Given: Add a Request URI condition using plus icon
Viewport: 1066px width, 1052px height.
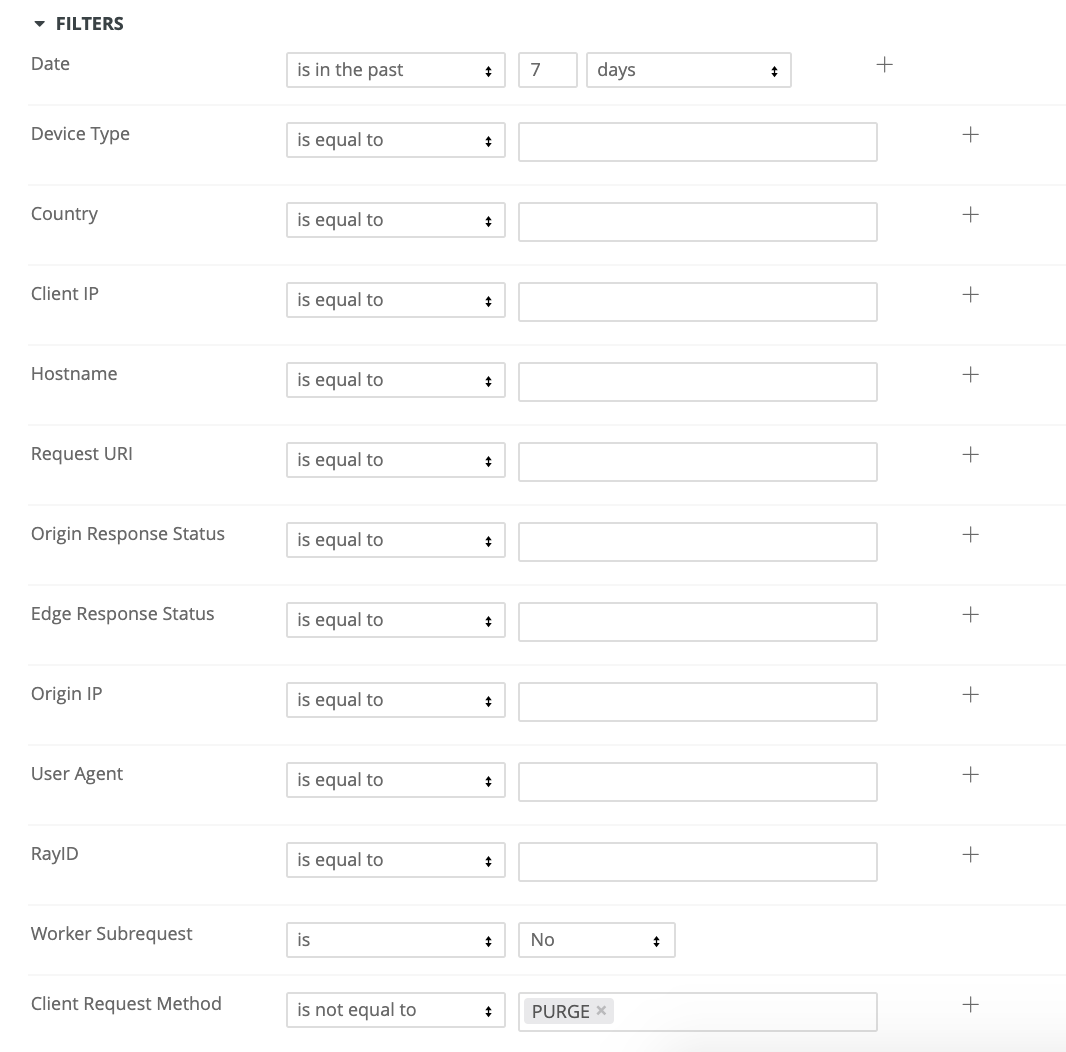Looking at the screenshot, I should (970, 453).
